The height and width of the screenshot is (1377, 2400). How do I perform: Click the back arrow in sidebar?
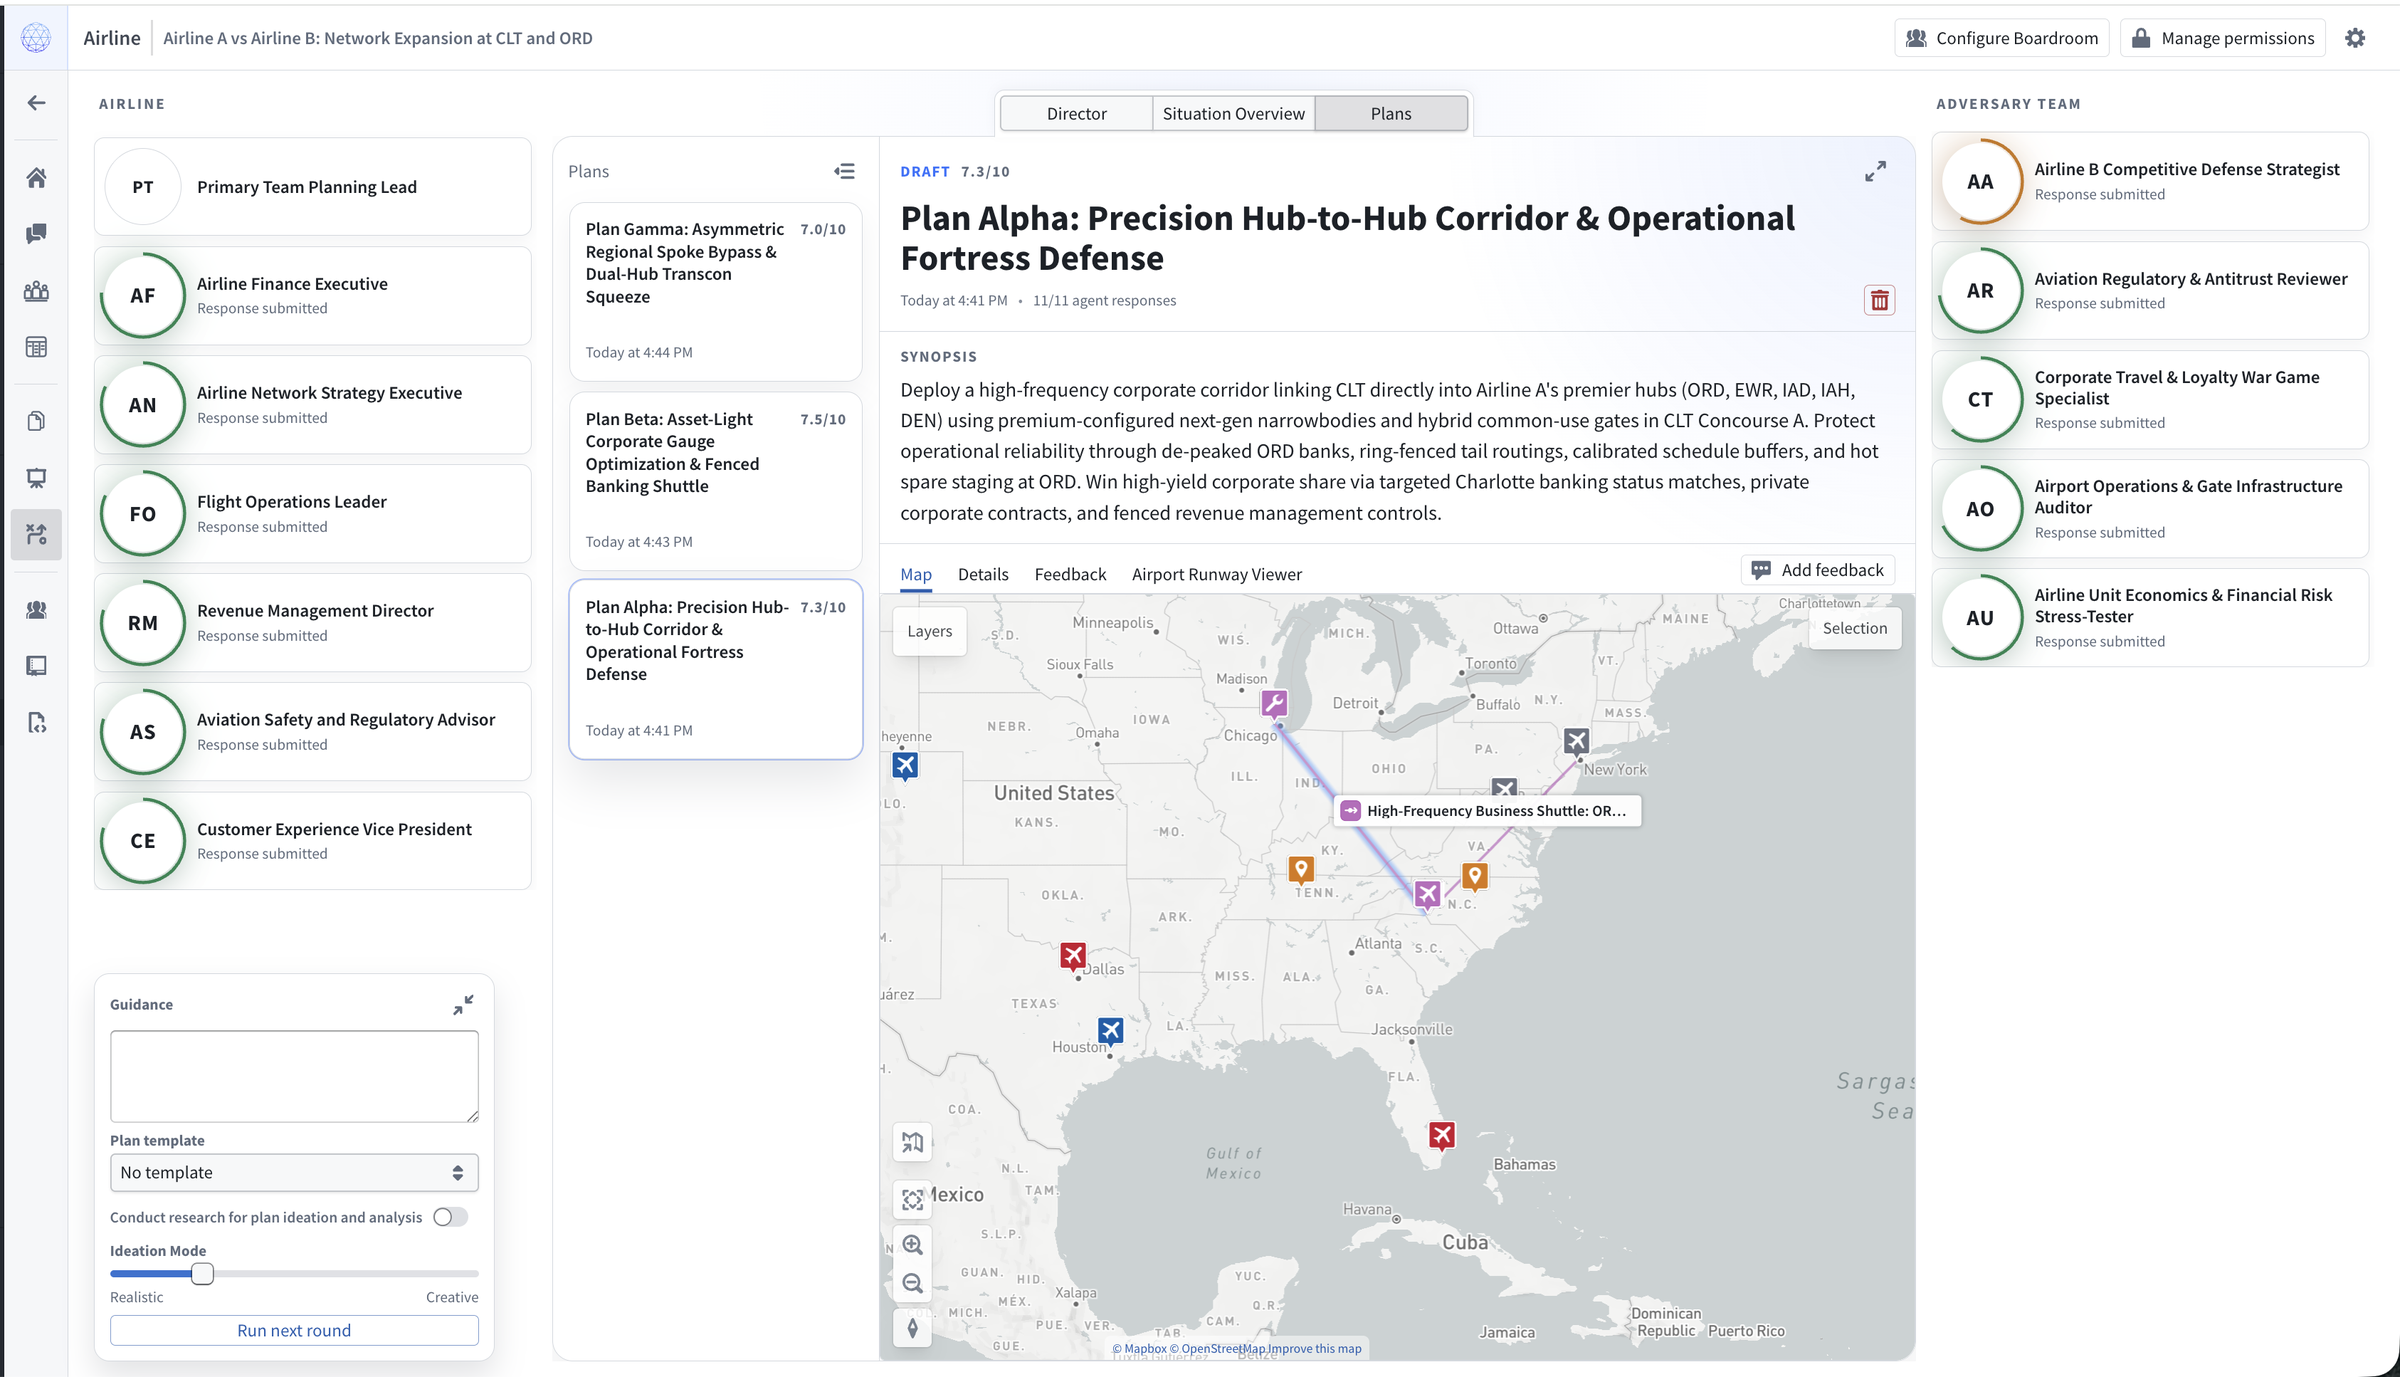(x=36, y=103)
